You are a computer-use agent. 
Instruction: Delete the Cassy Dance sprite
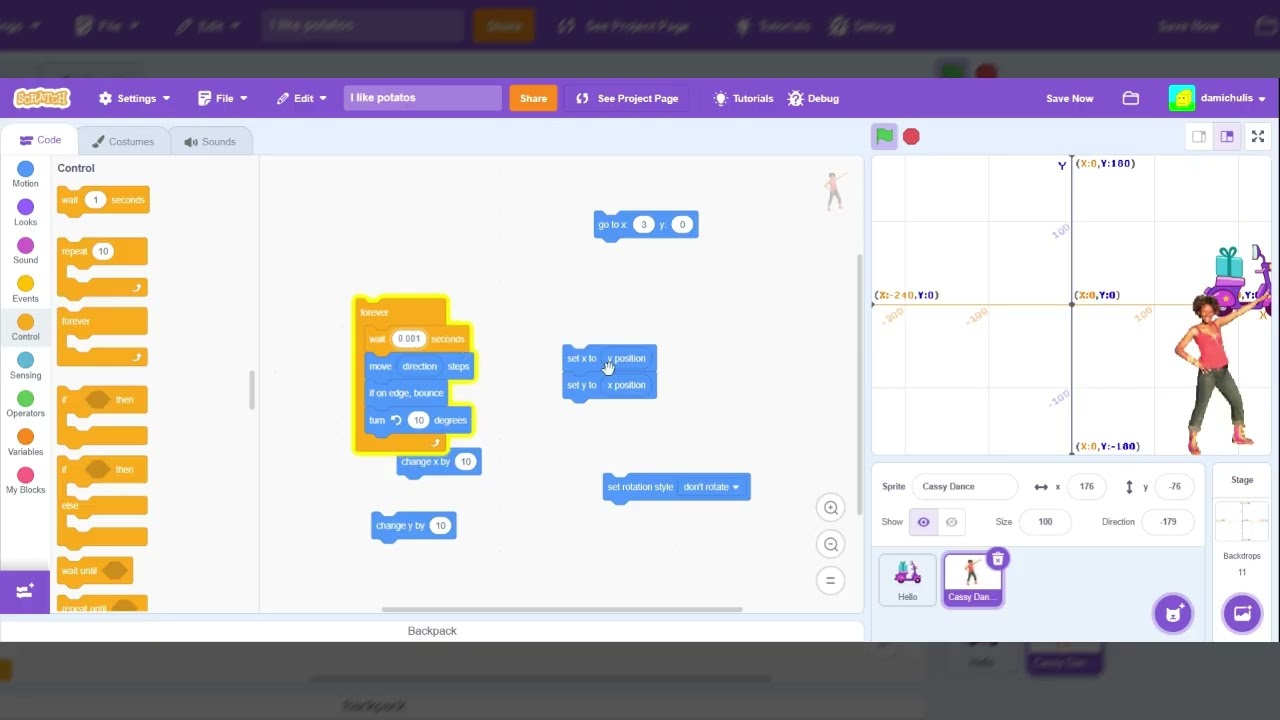[997, 559]
